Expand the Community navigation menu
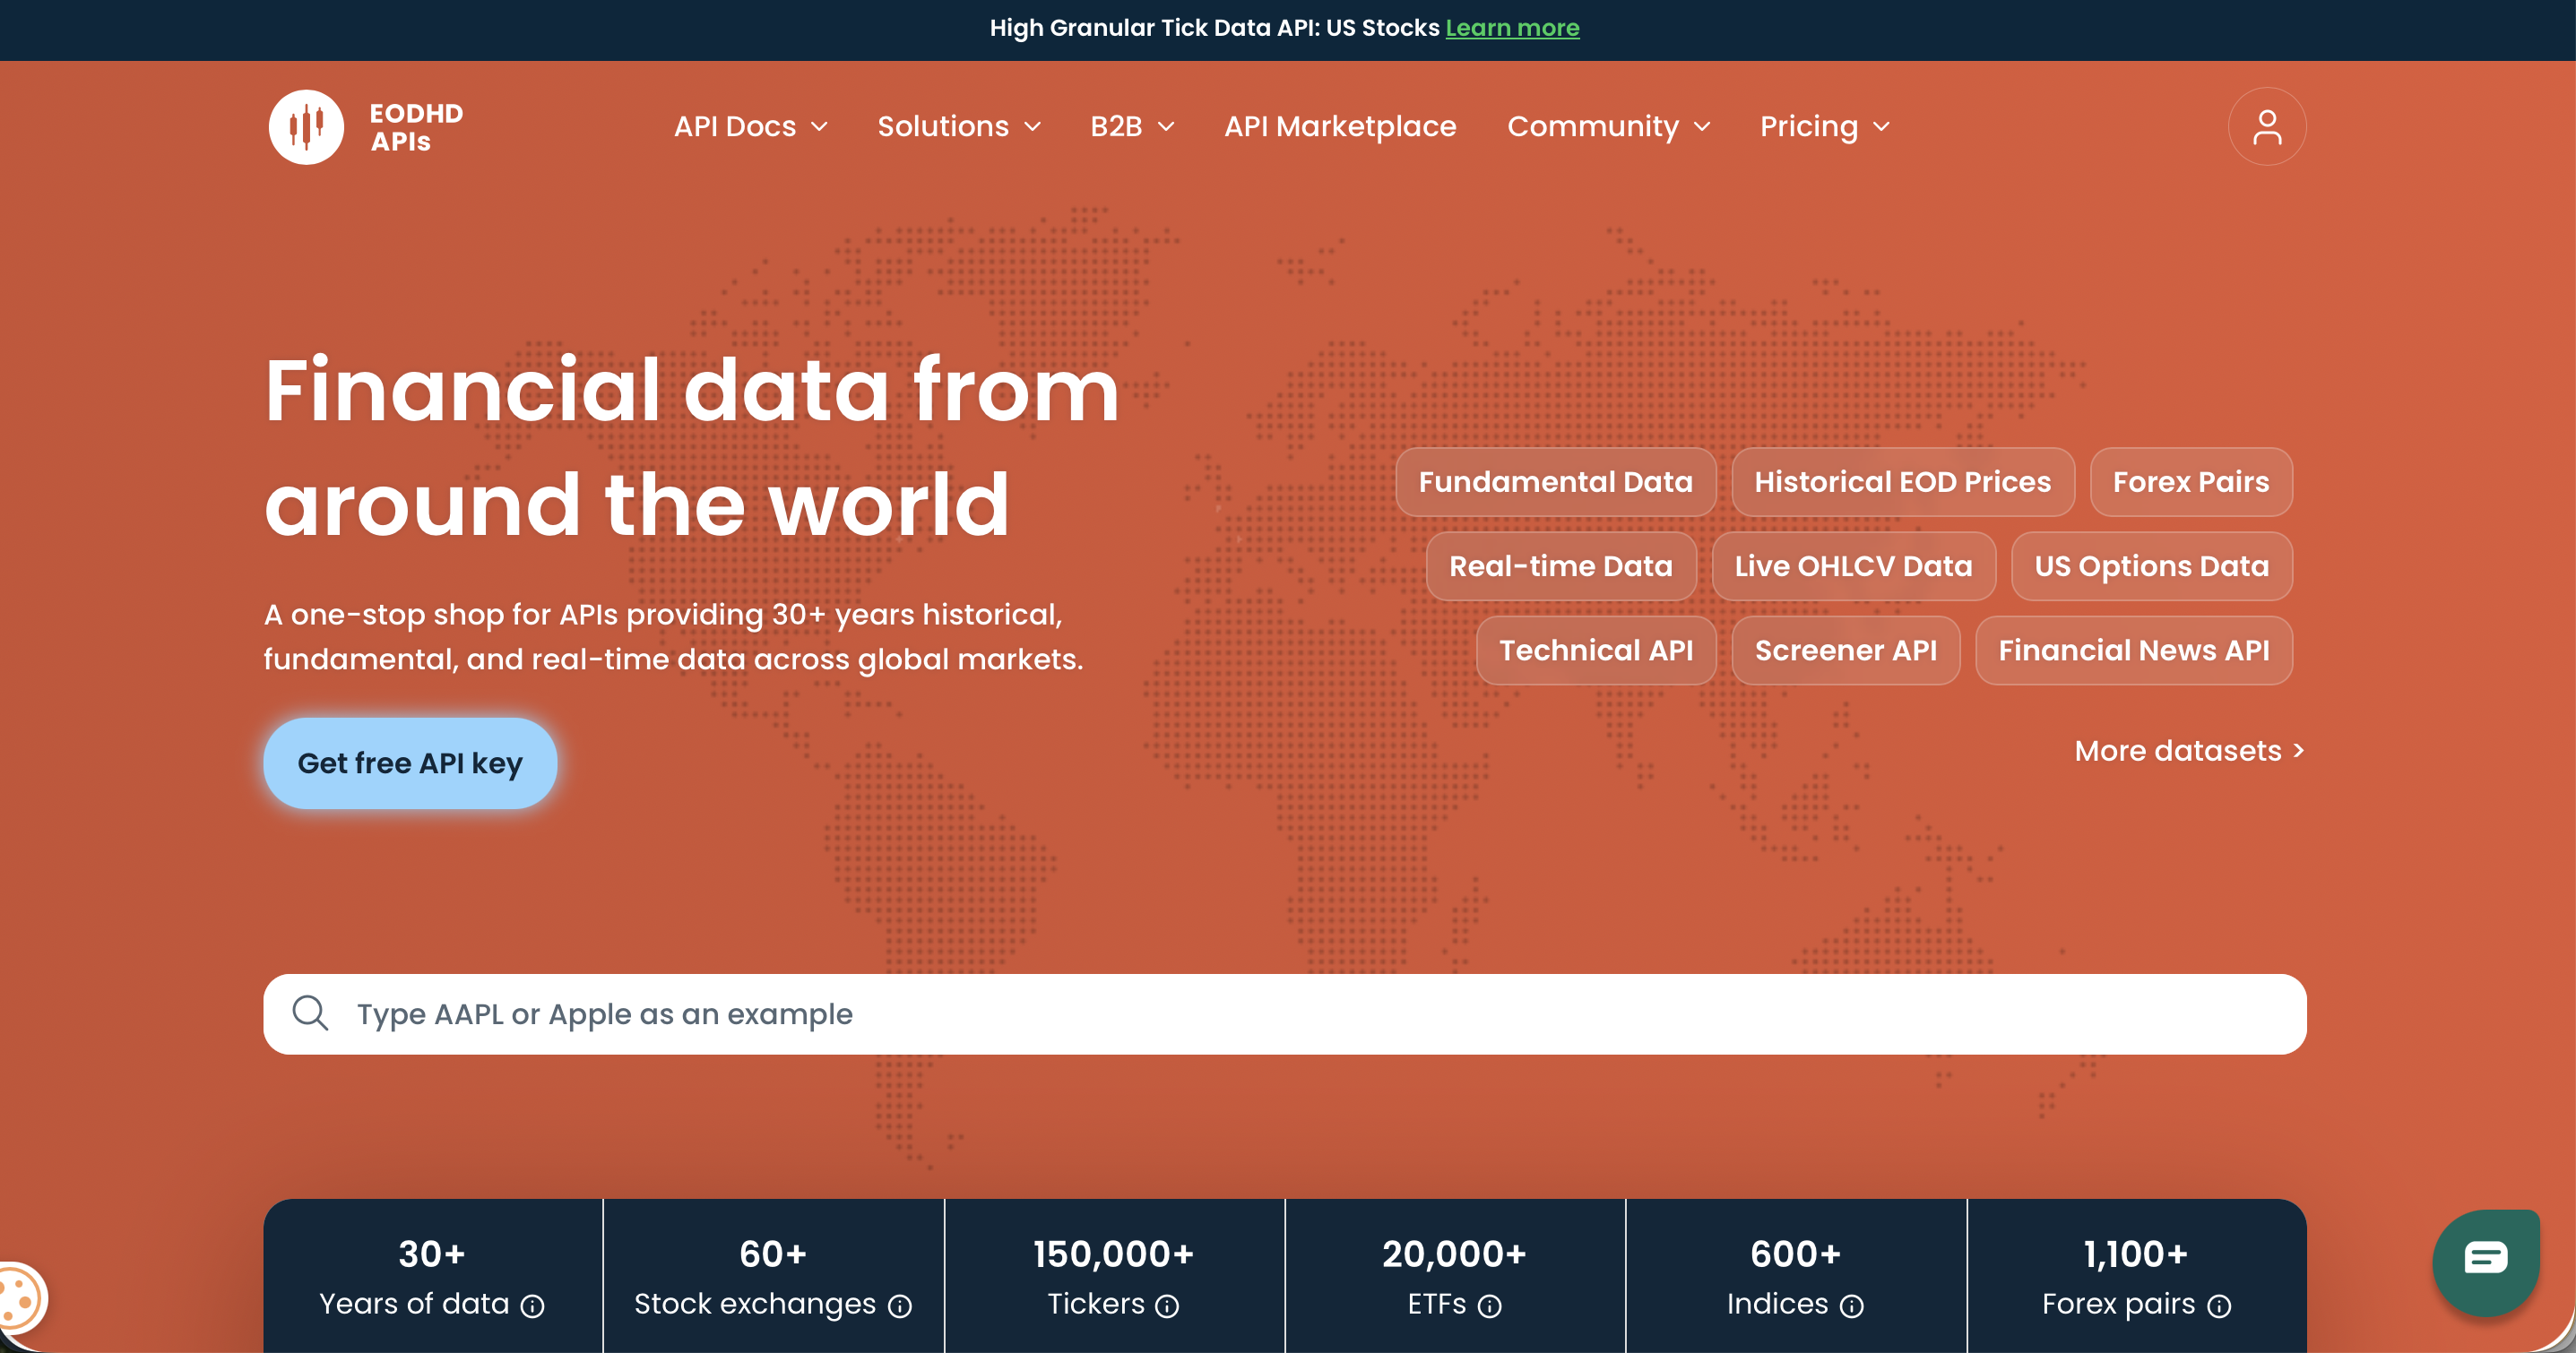 click(x=1608, y=127)
